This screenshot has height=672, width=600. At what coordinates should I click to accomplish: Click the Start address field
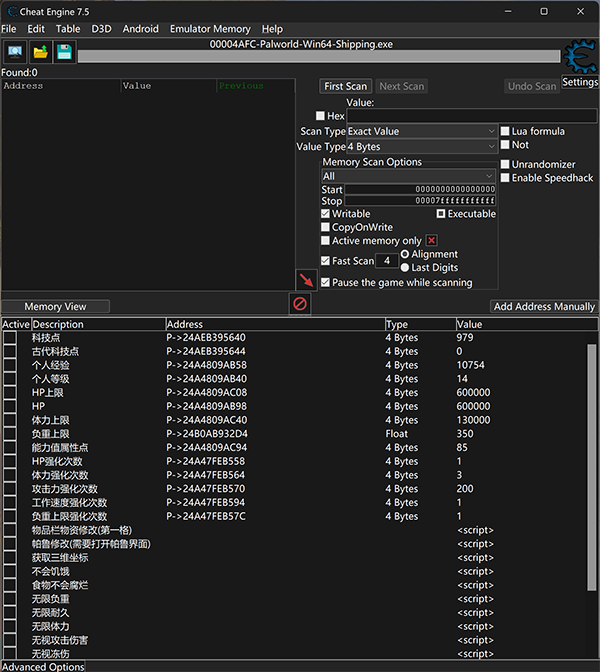click(420, 189)
